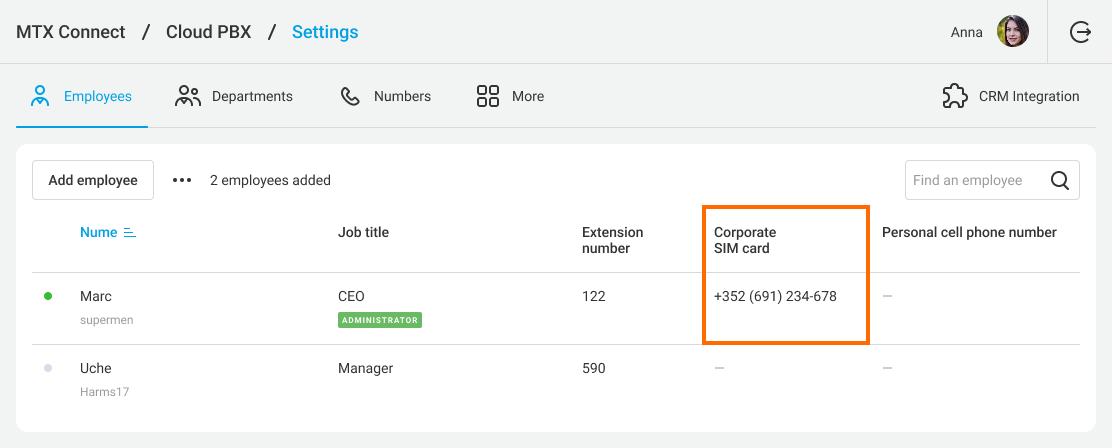This screenshot has width=1112, height=448.
Task: Open employee Marc's row
Action: pos(96,296)
